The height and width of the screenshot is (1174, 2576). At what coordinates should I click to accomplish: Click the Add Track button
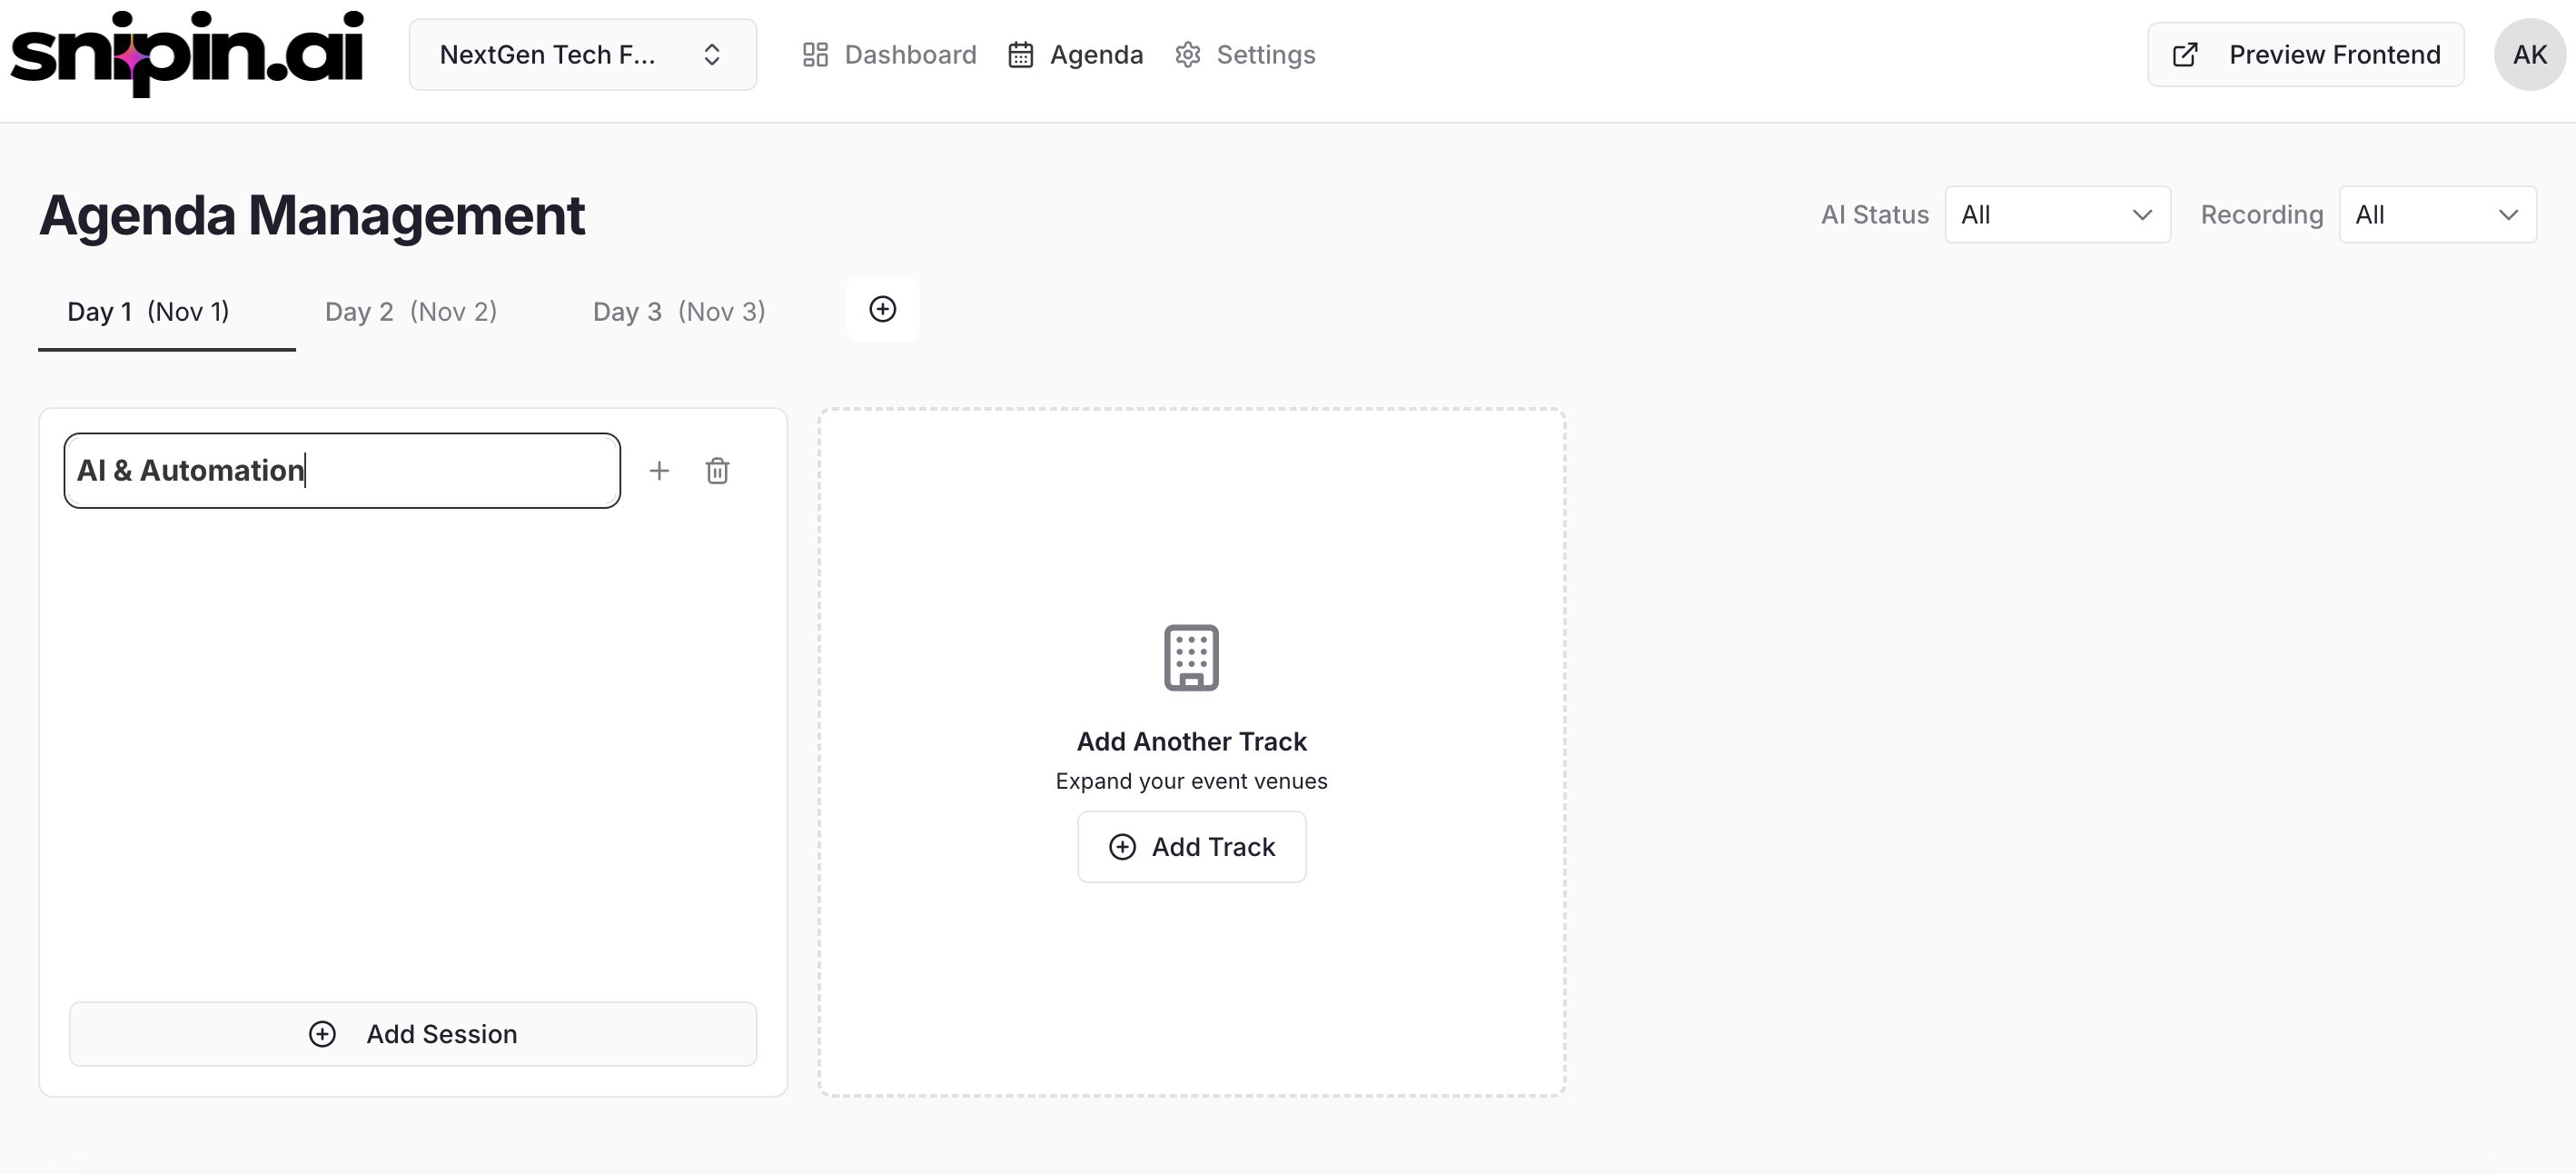[1191, 847]
